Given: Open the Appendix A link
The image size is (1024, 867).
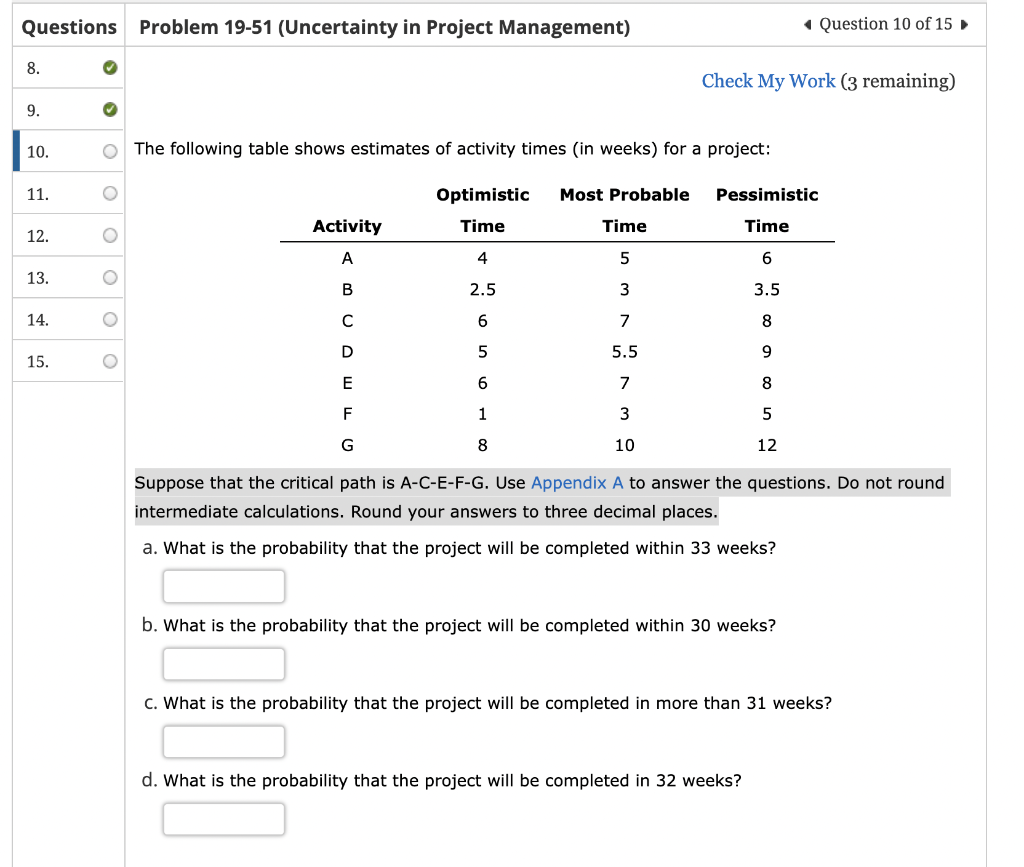Looking at the screenshot, I should click(577, 482).
